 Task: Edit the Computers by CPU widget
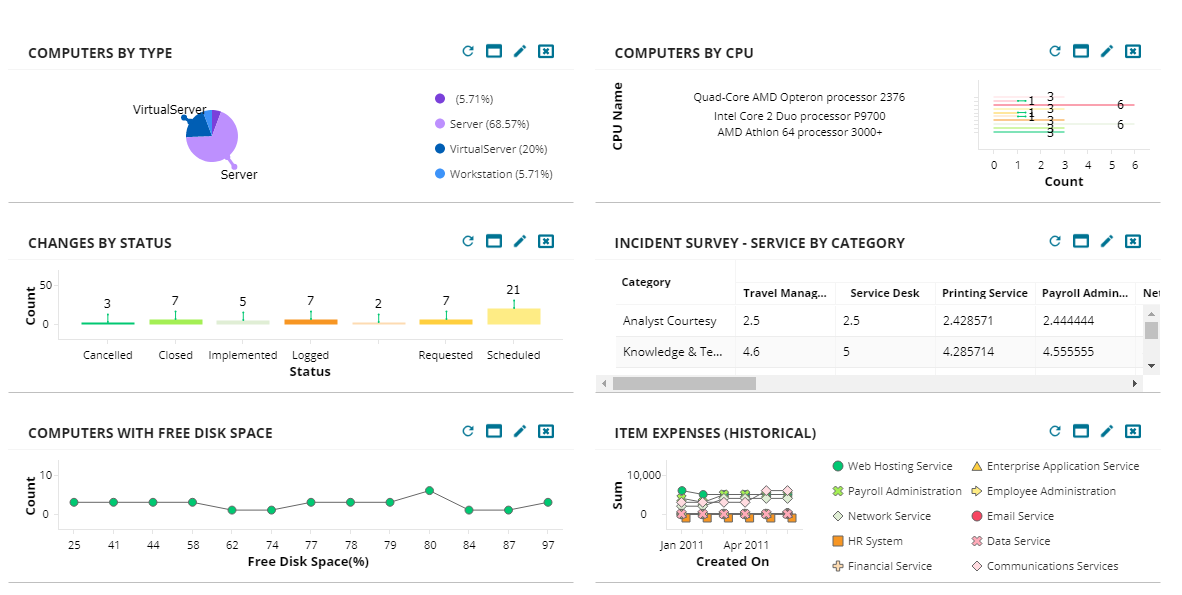coord(1107,50)
